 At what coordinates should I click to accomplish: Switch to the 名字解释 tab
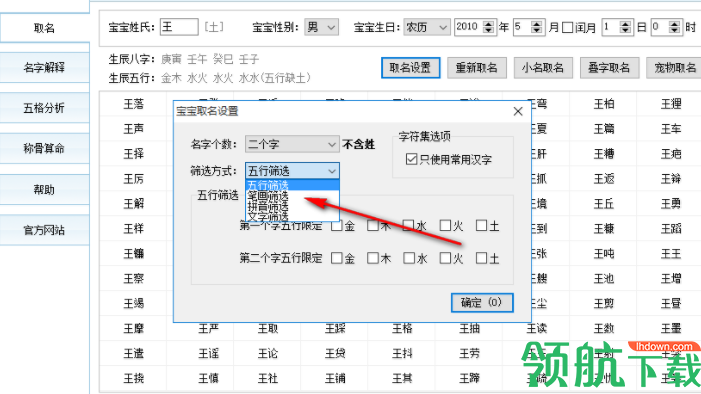coord(44,68)
